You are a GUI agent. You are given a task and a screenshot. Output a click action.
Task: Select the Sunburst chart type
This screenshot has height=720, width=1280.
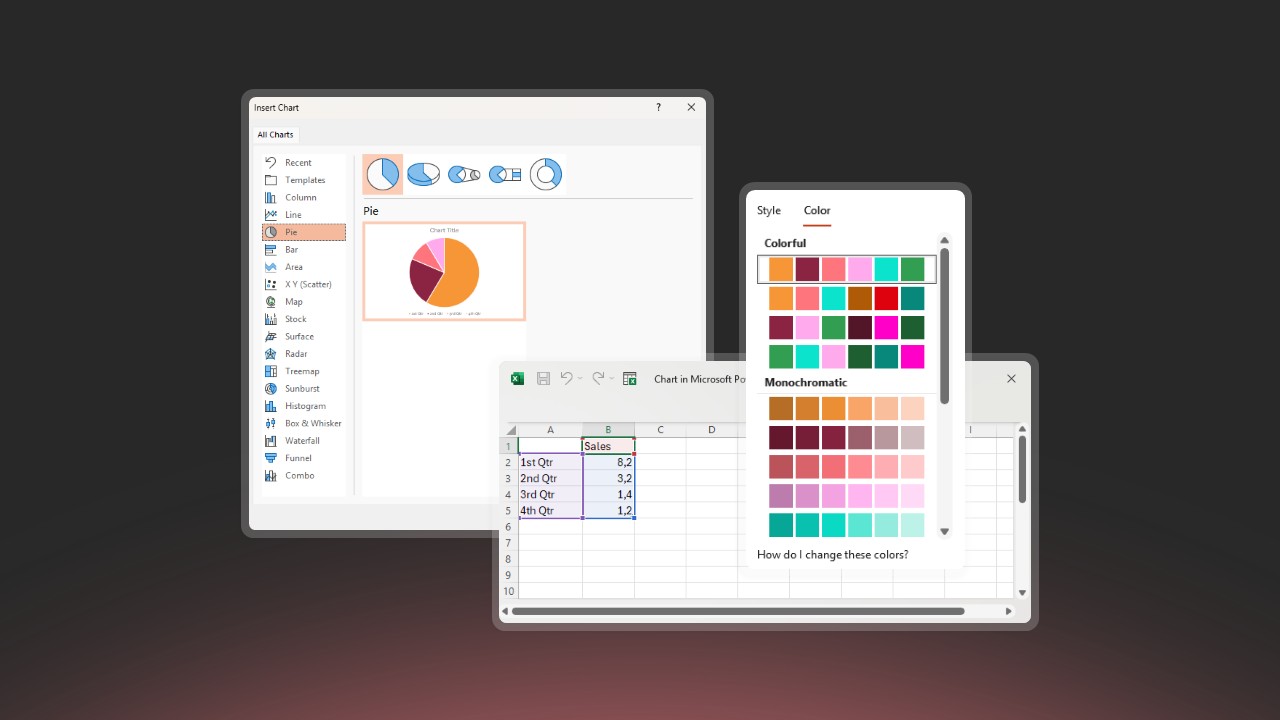pos(304,389)
